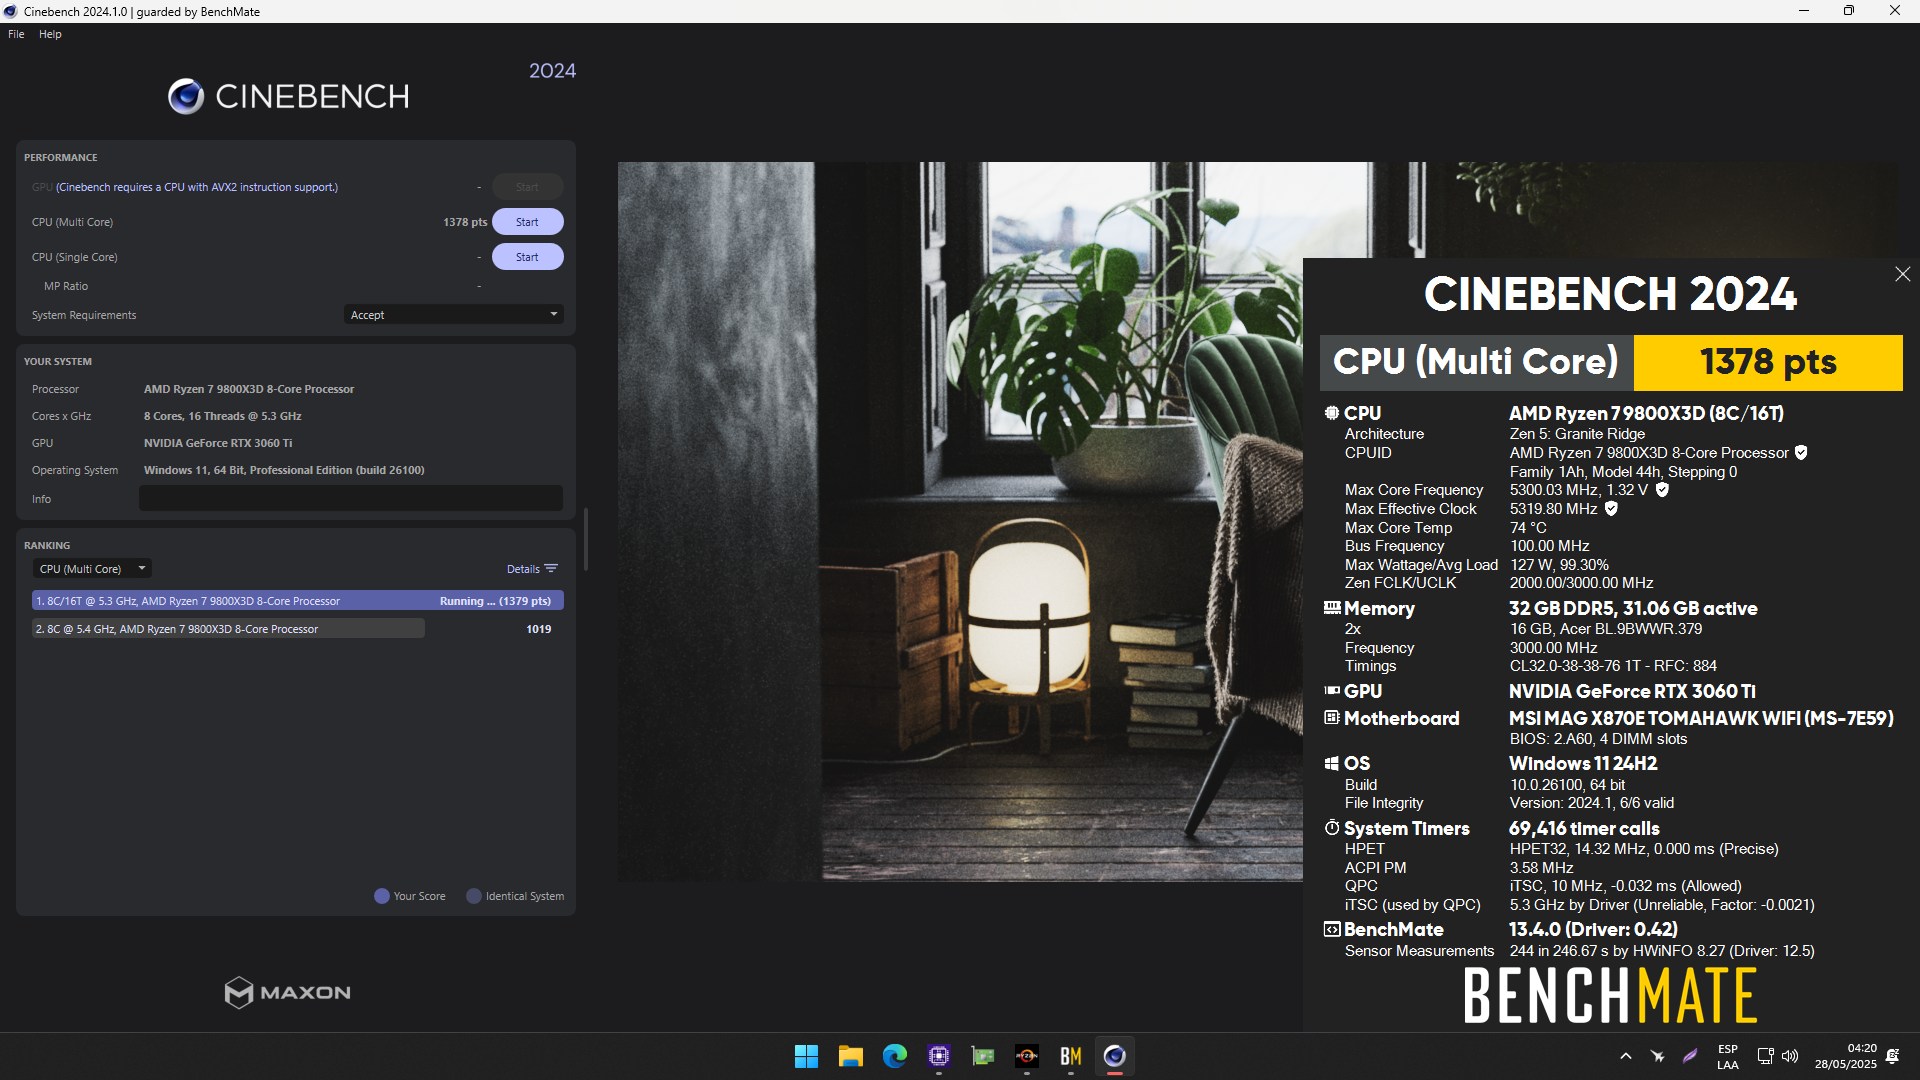Open the clock and calendar flyout

[x=1846, y=1057]
